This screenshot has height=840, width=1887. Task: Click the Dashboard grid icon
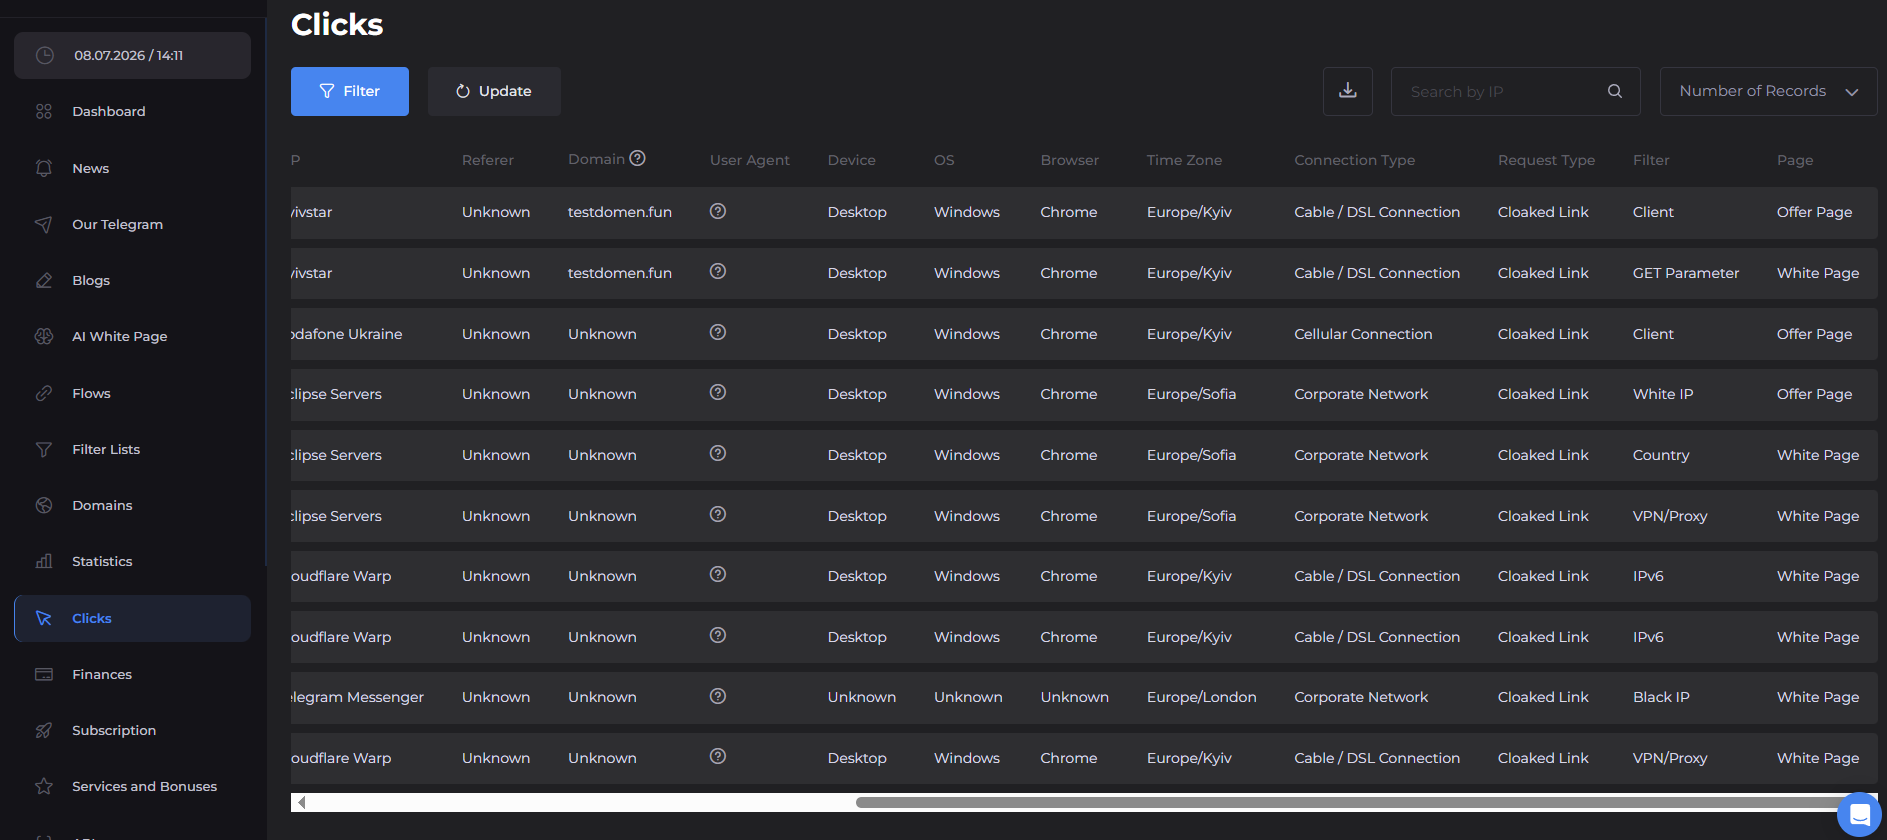44,111
